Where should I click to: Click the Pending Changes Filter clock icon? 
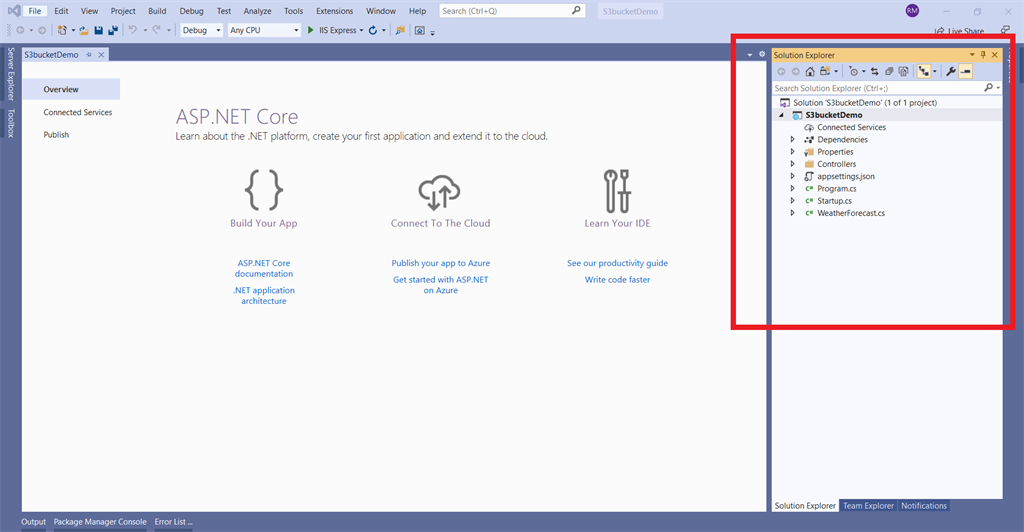854,71
